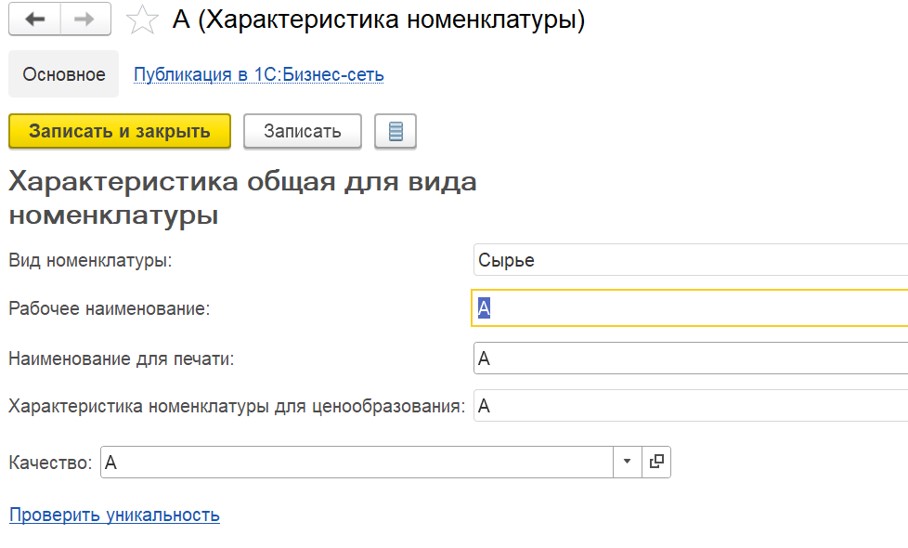
Task: Click the Качество label
Action: [50, 463]
